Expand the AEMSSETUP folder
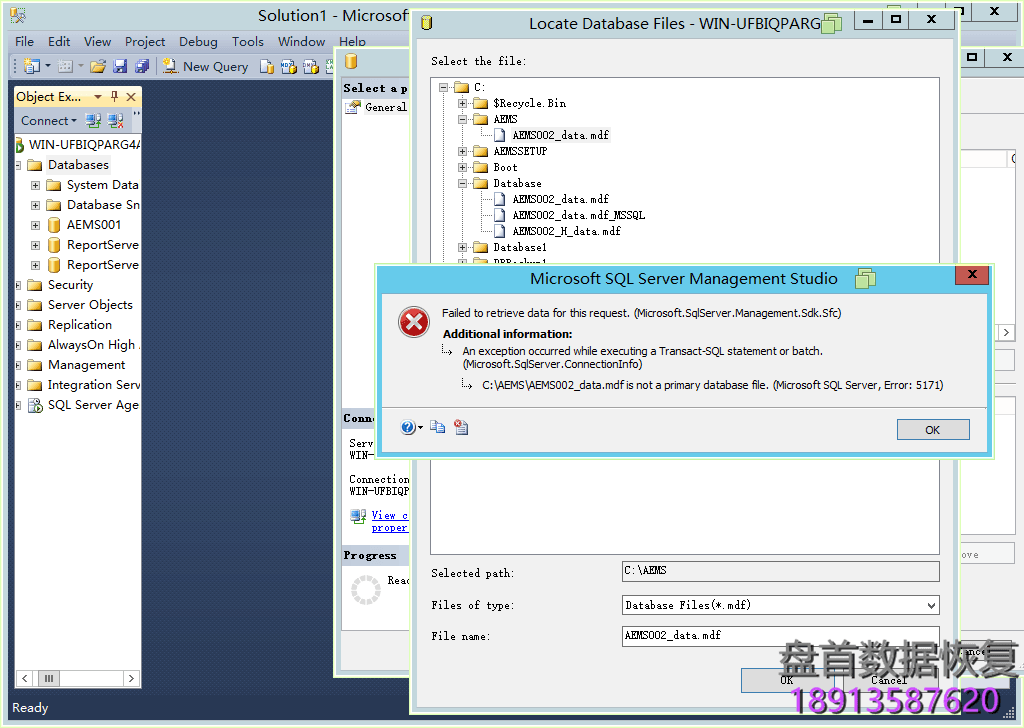The width and height of the screenshot is (1024, 728). (462, 151)
